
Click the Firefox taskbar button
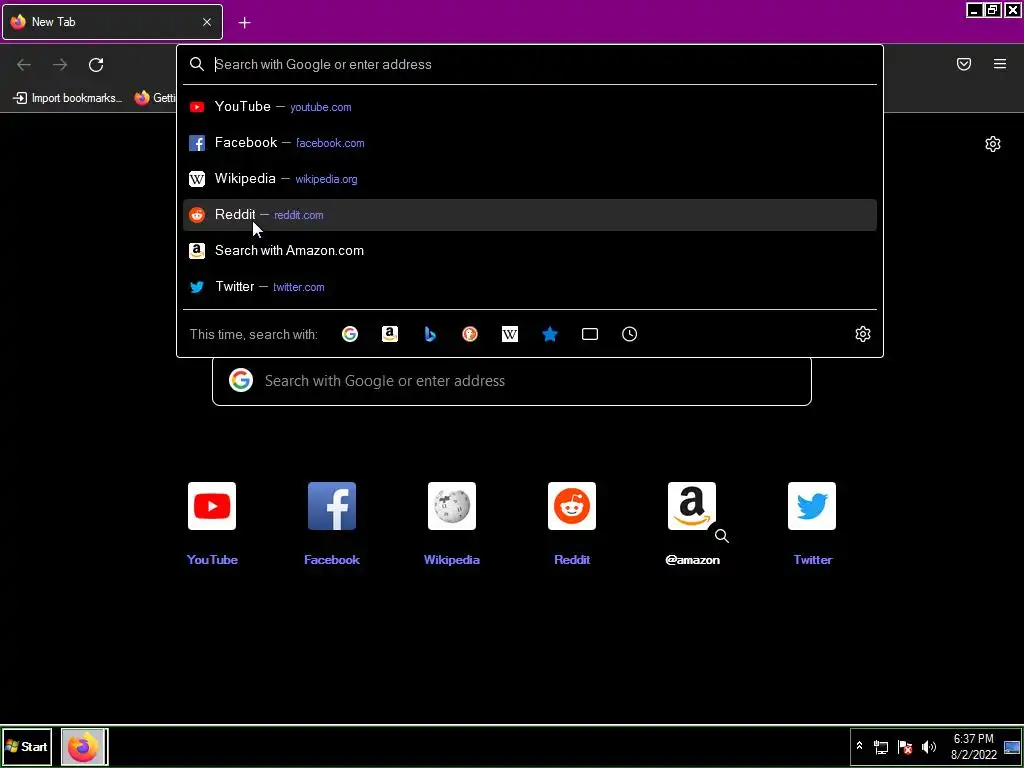(x=84, y=746)
